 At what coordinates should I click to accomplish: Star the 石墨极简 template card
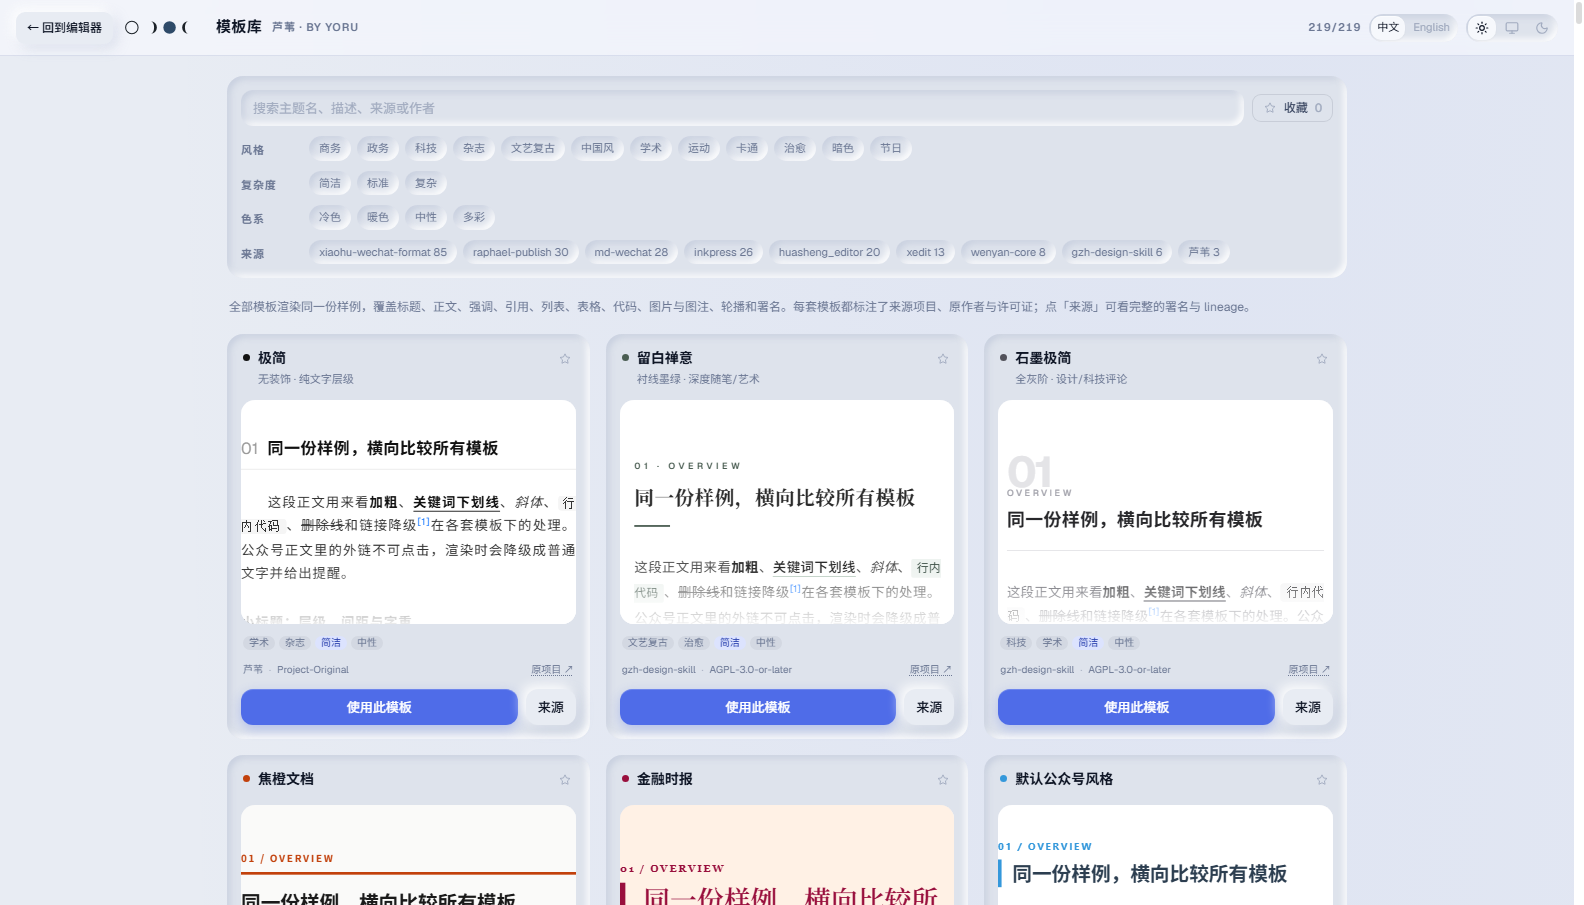tap(1322, 359)
